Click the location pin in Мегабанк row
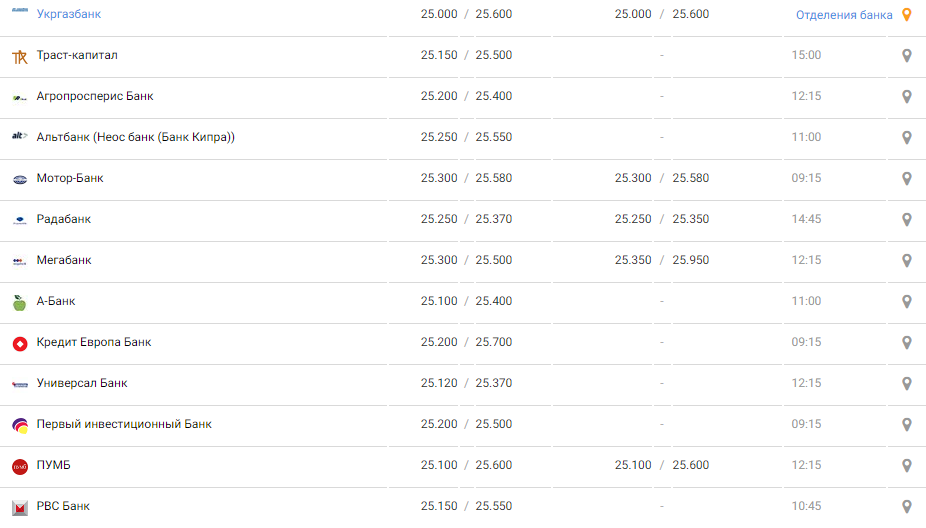Screen dimensions: 926x528 click(907, 261)
